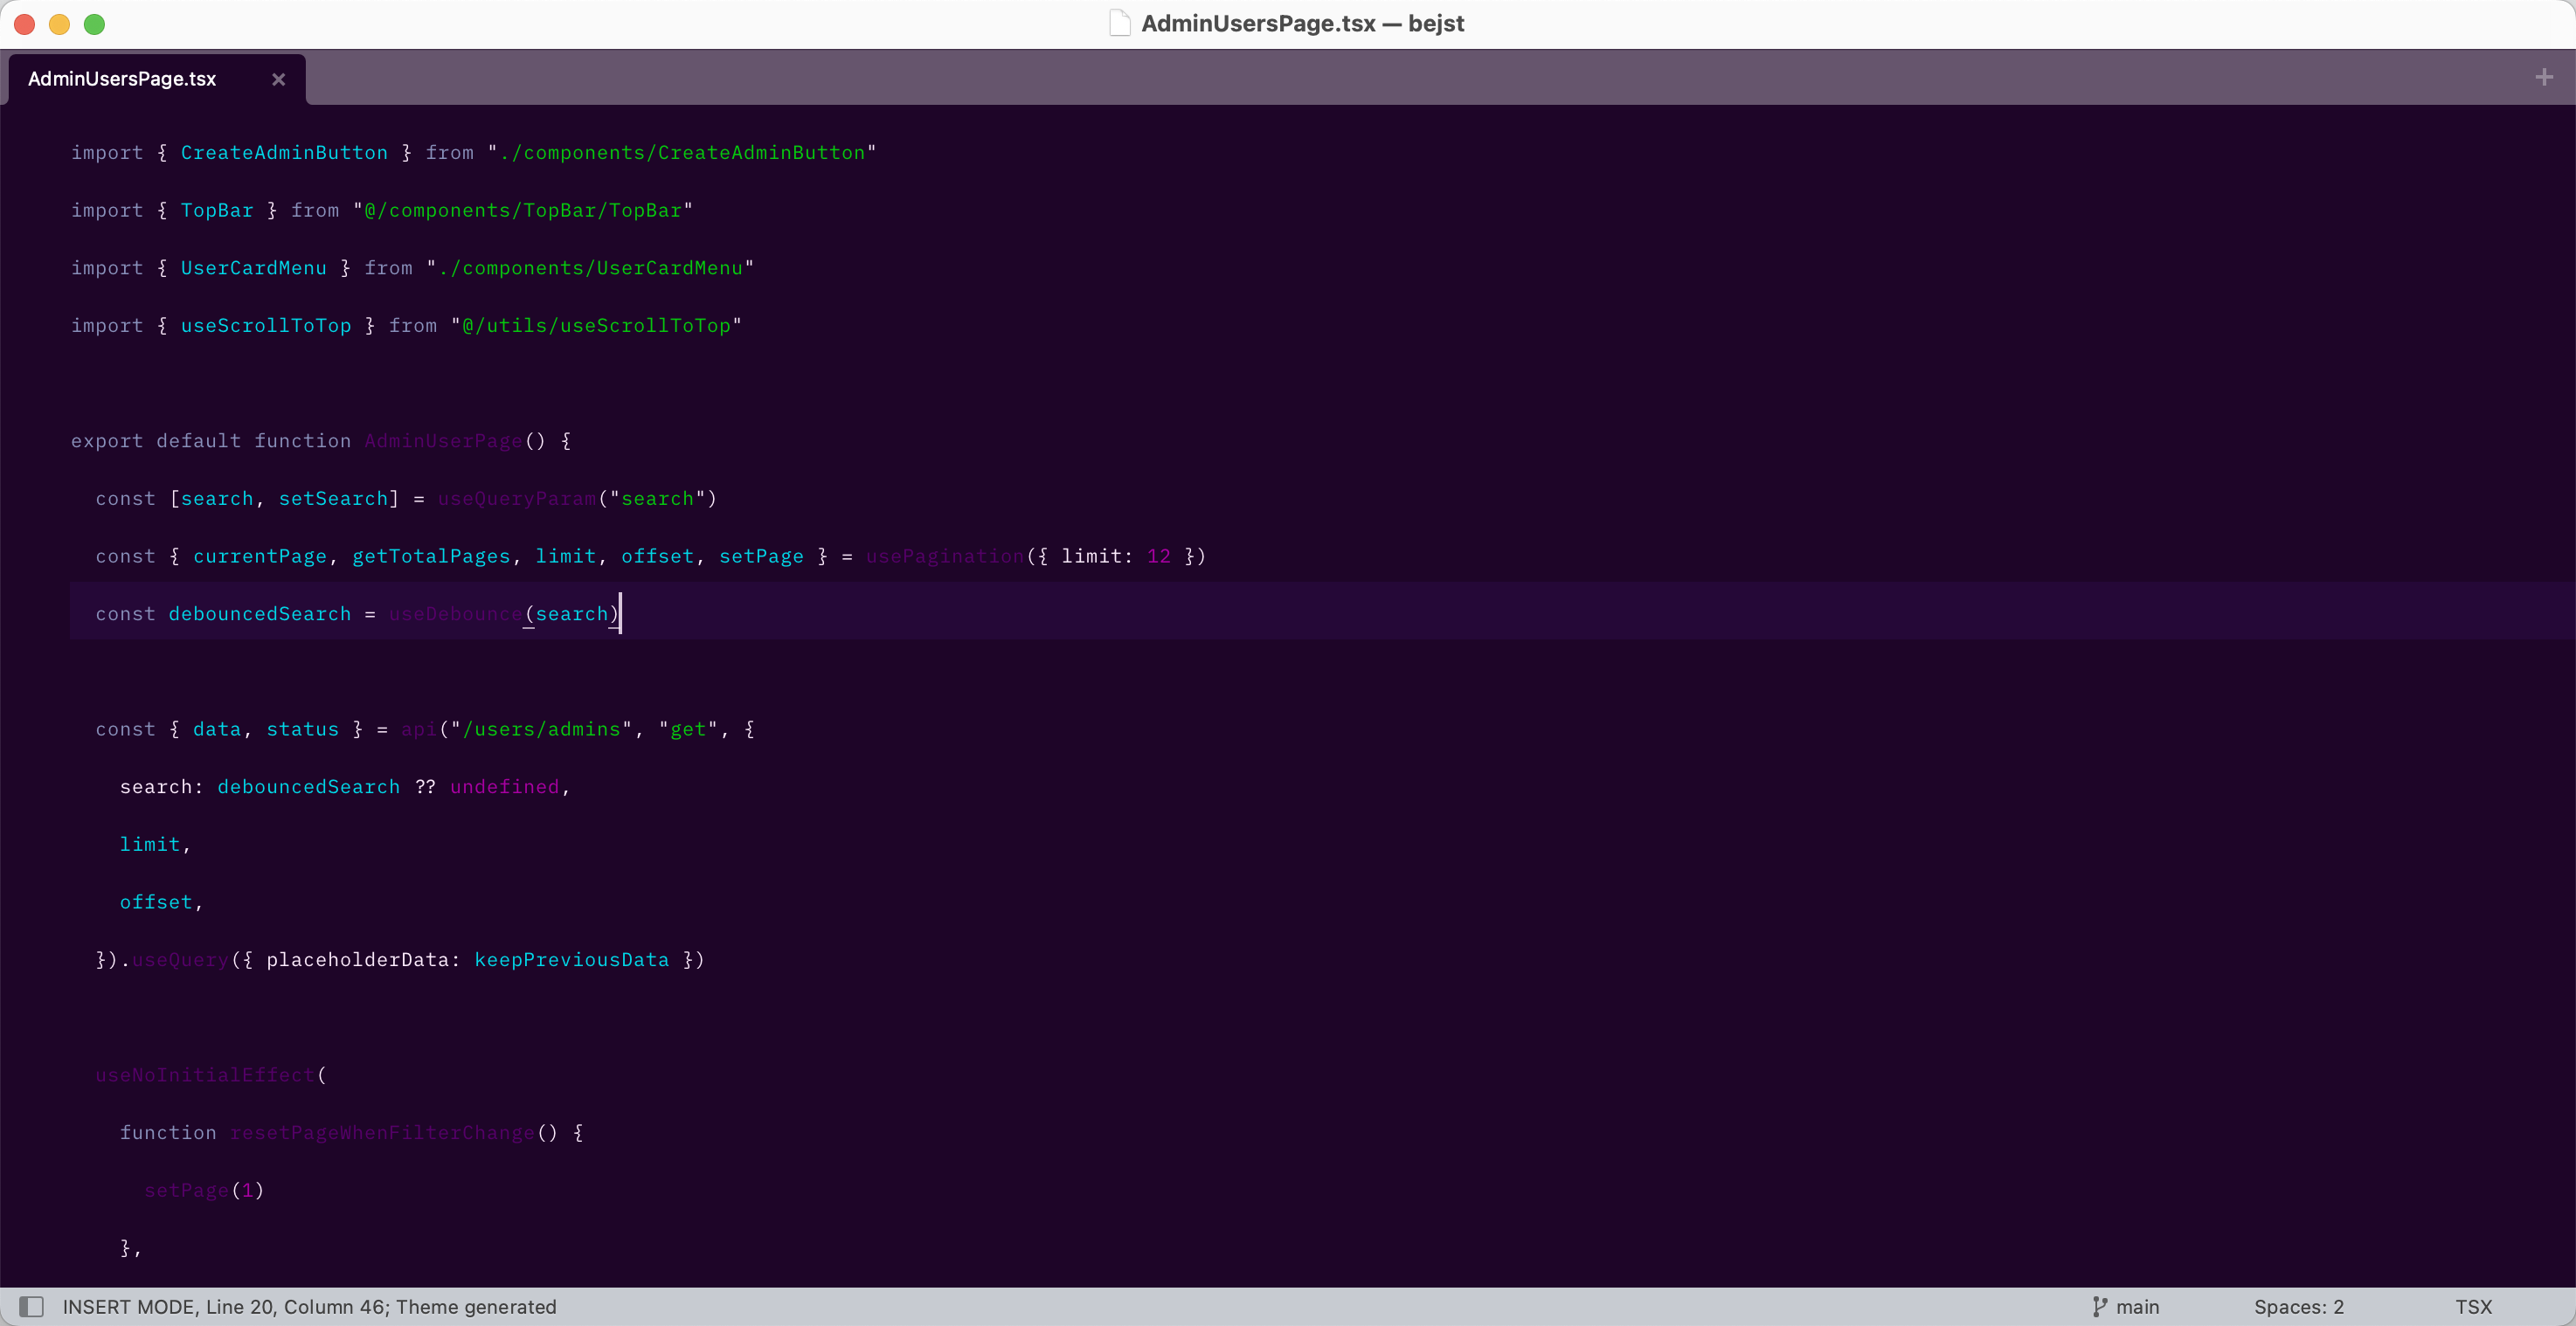Click on UserCardMenu import identifier
Image resolution: width=2576 pixels, height=1326 pixels.
pos(254,268)
